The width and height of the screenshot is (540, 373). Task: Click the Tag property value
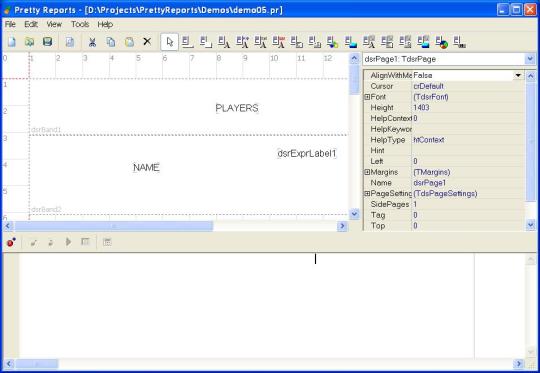pyautogui.click(x=468, y=215)
